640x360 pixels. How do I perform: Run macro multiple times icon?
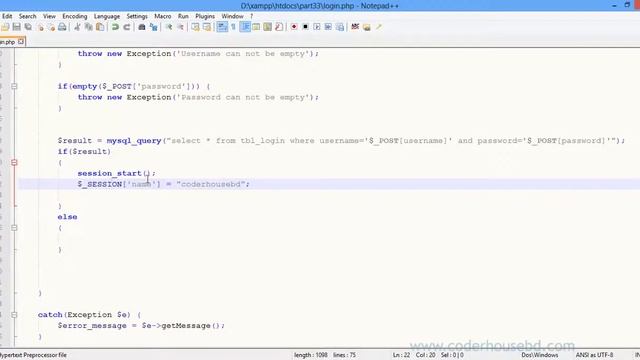[328, 27]
